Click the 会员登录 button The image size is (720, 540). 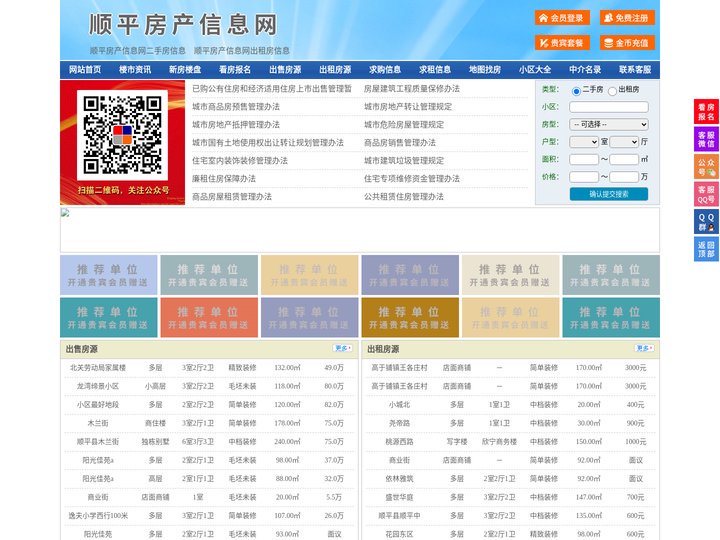[562, 18]
